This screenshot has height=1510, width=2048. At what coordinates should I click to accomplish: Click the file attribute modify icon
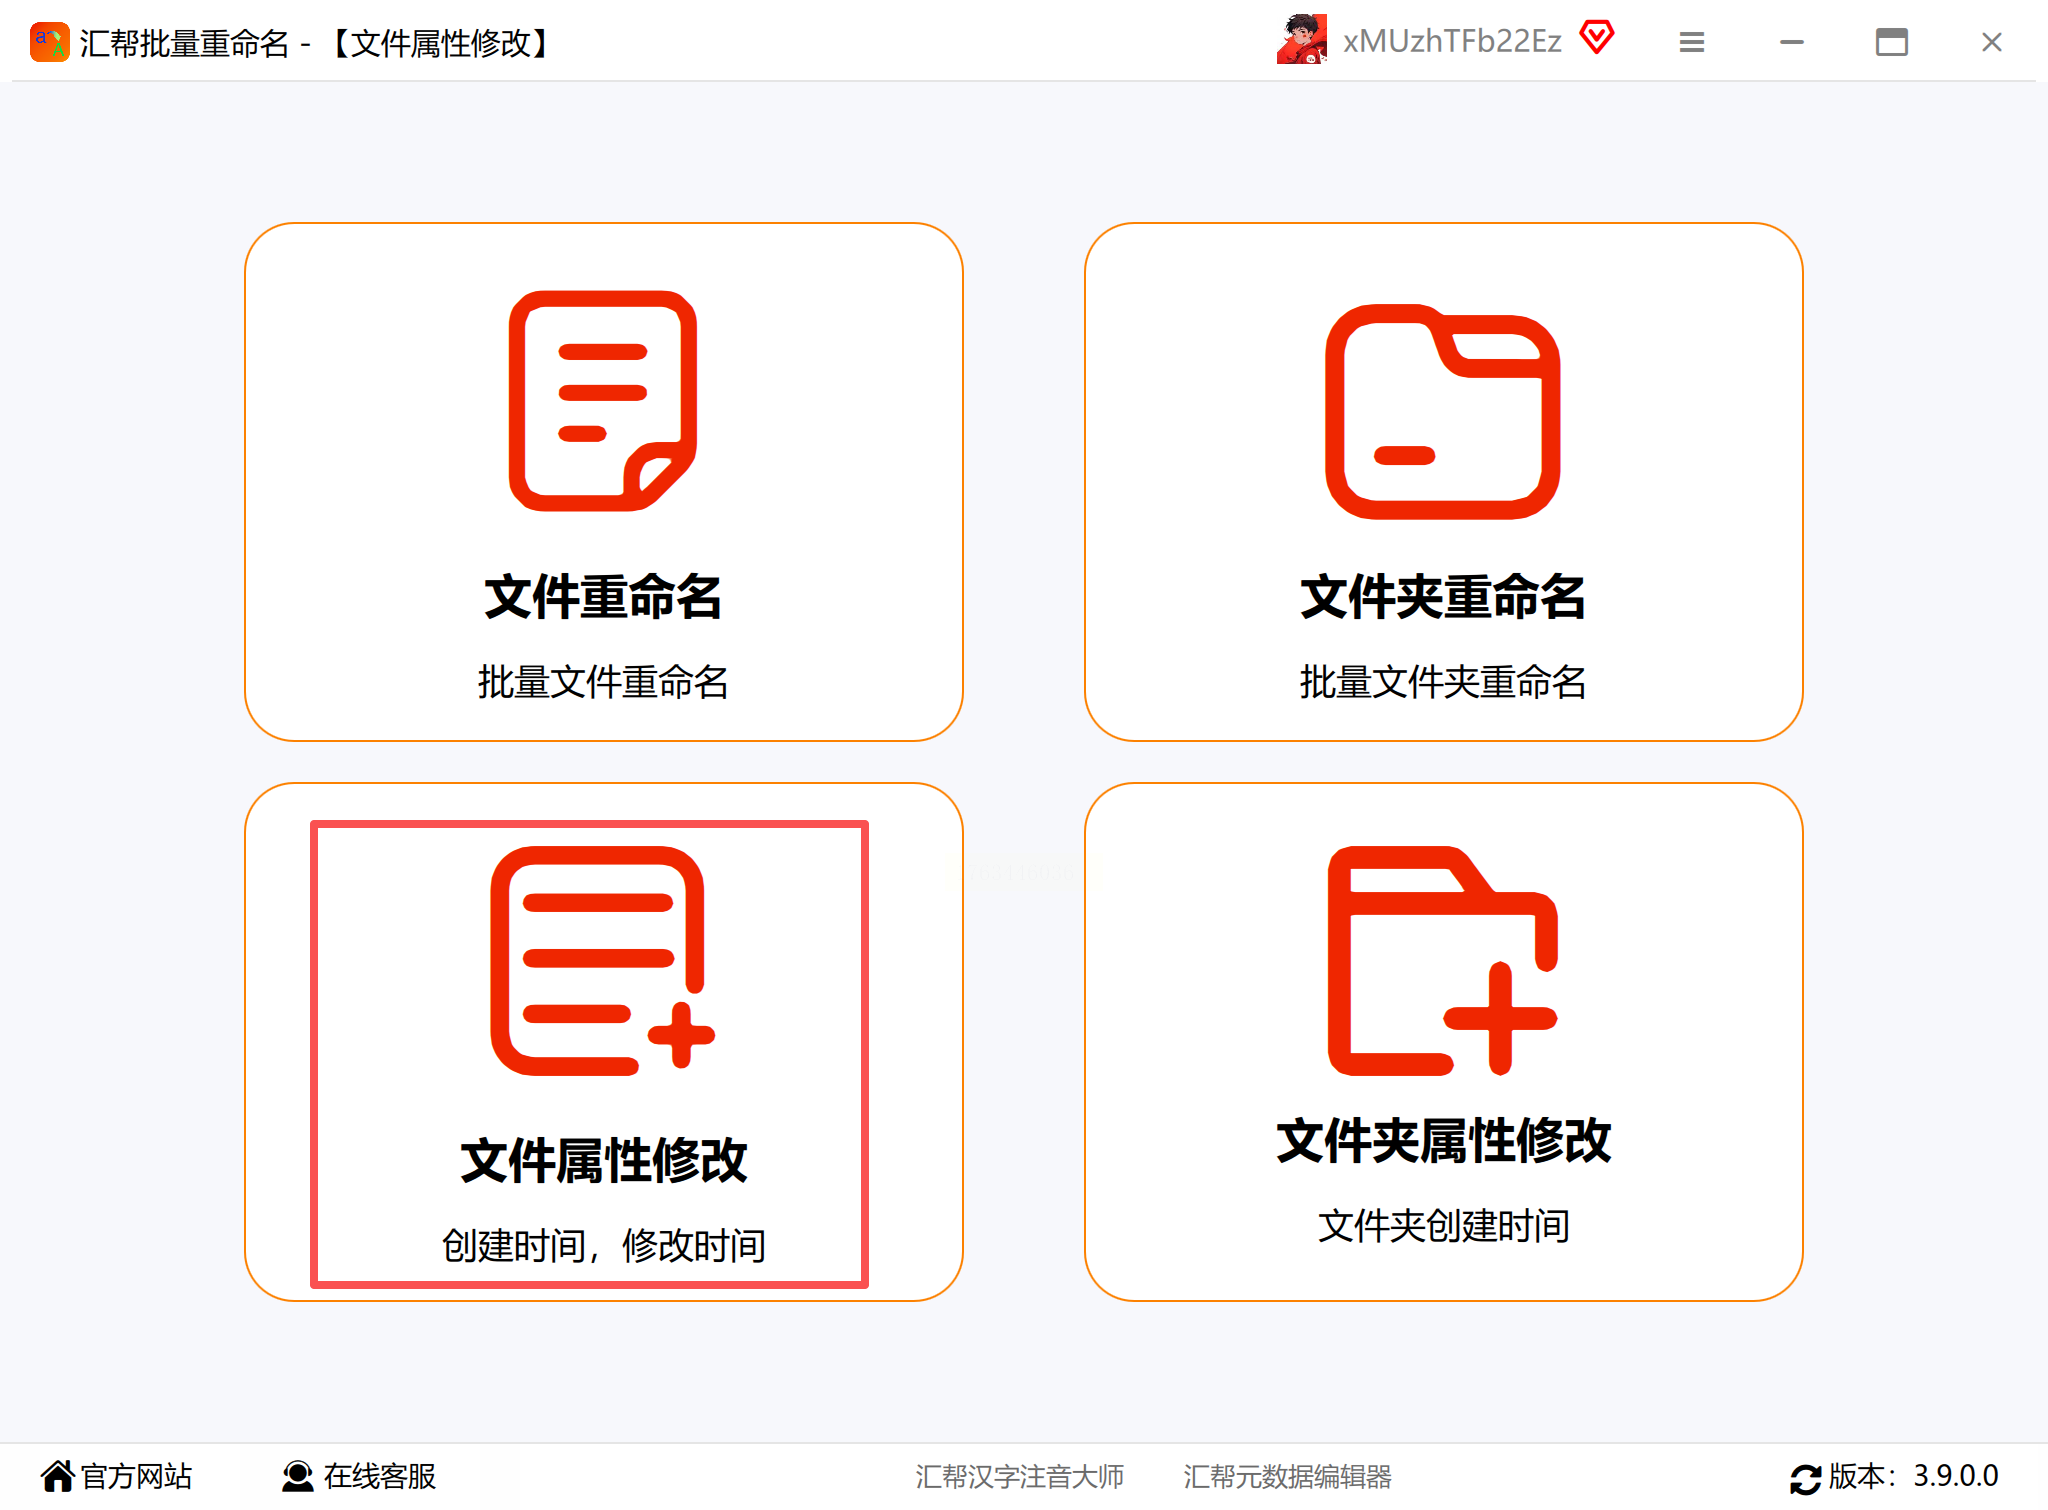pyautogui.click(x=601, y=961)
